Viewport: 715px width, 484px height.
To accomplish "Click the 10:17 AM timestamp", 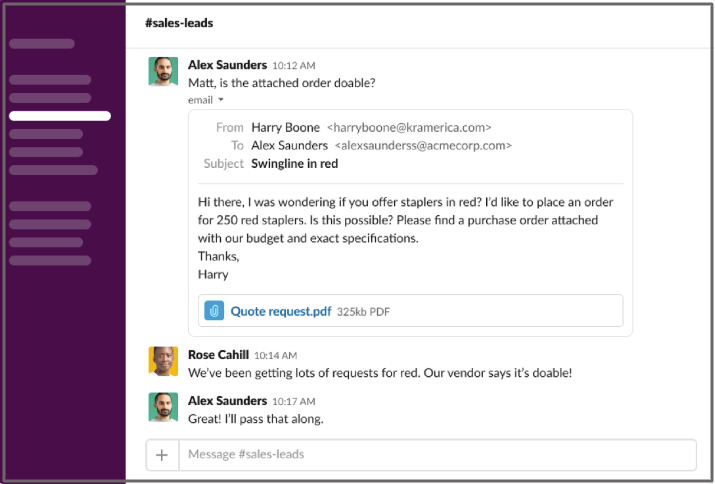I will tap(294, 401).
